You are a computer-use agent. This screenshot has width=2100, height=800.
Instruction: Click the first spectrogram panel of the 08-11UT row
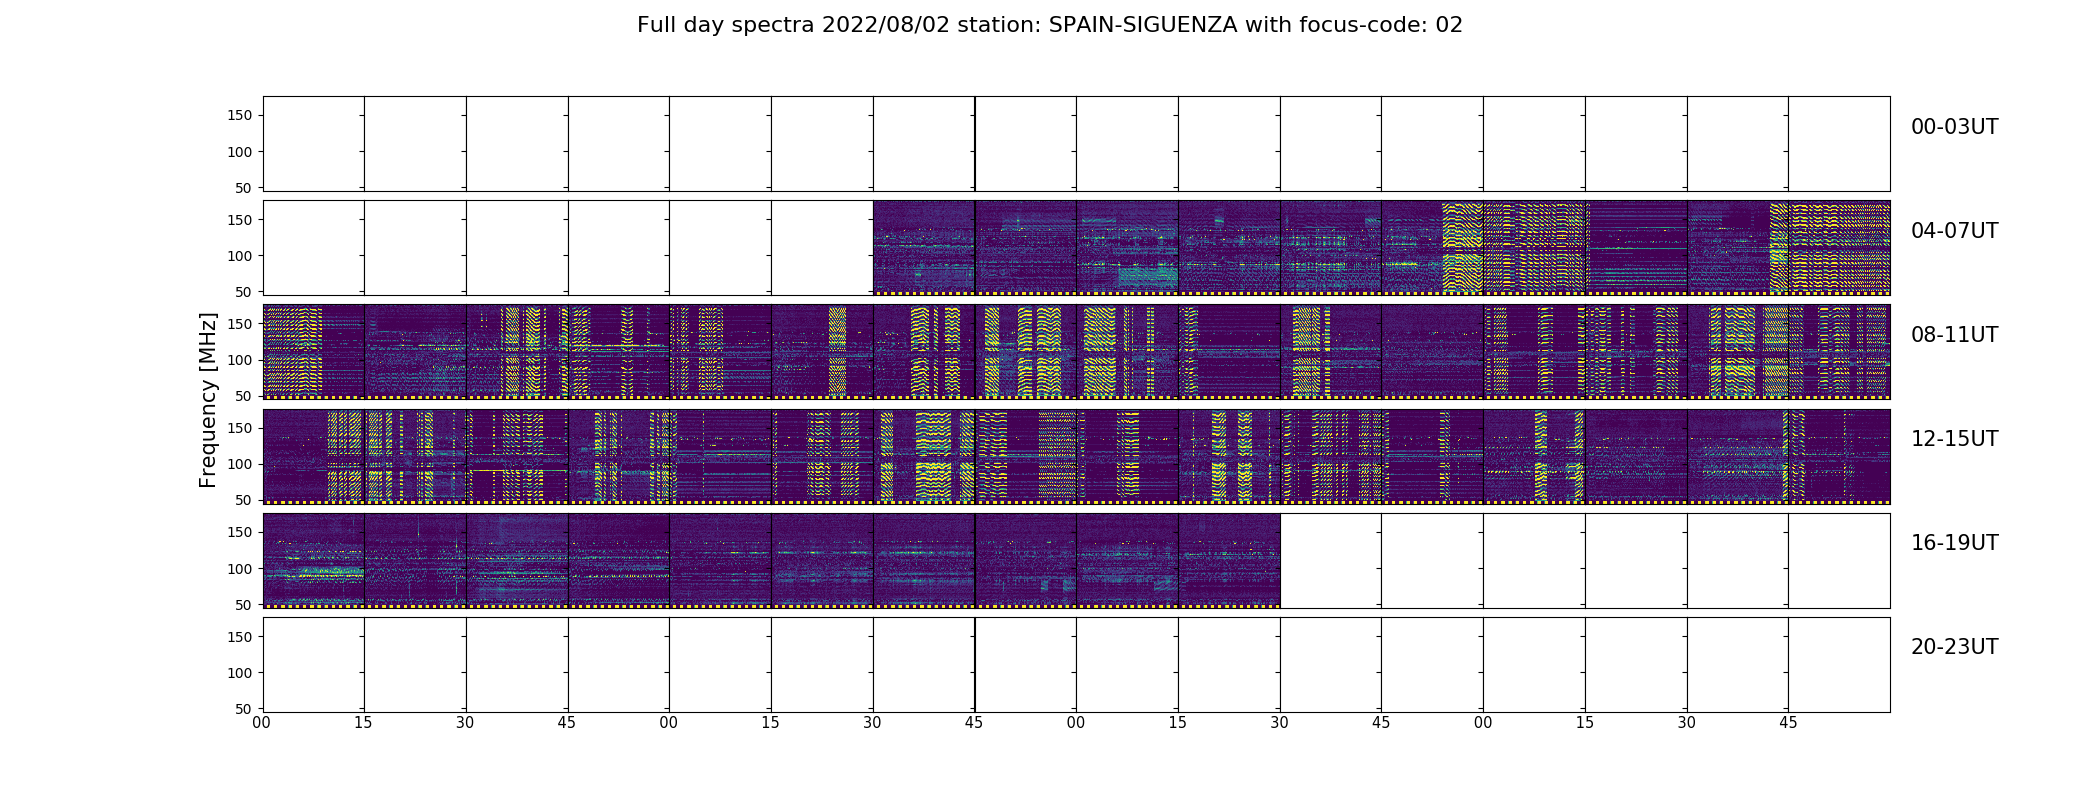point(314,352)
